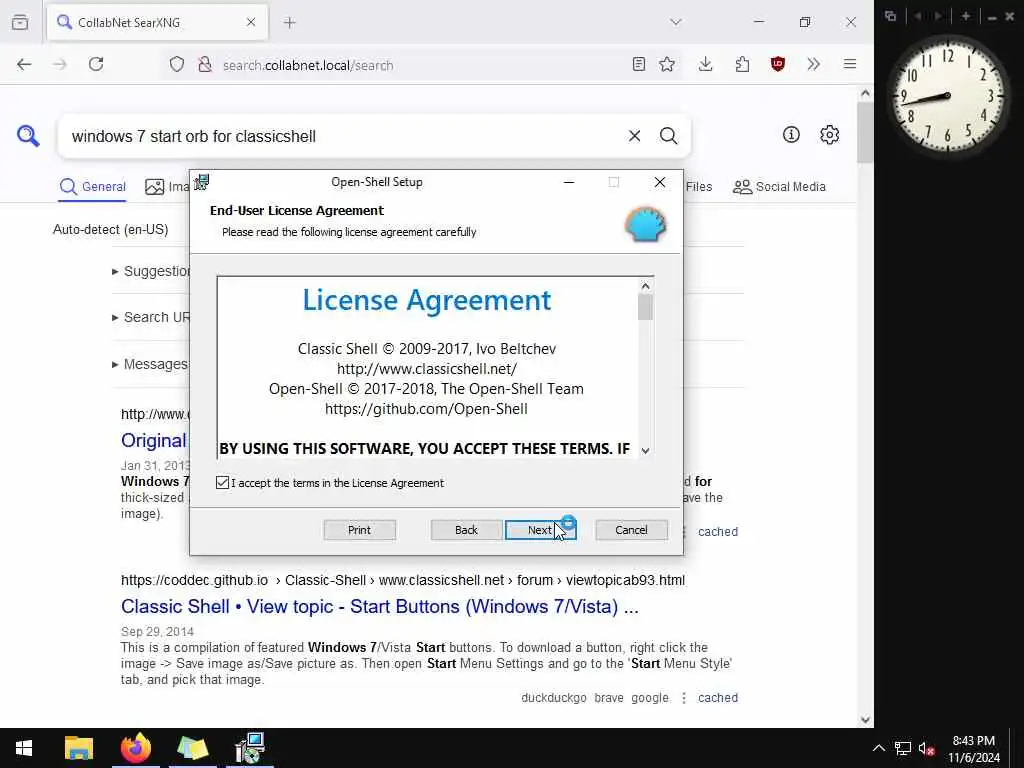Open Firefox extensions menu
This screenshot has width=1024, height=768.
point(742,64)
